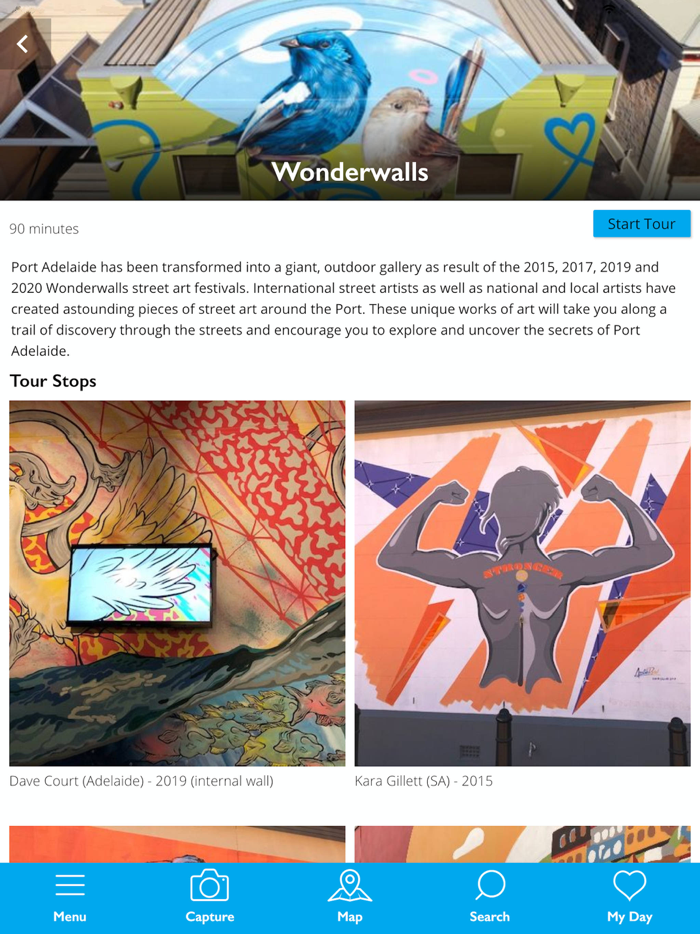Open the My Day heart icon

click(x=630, y=885)
